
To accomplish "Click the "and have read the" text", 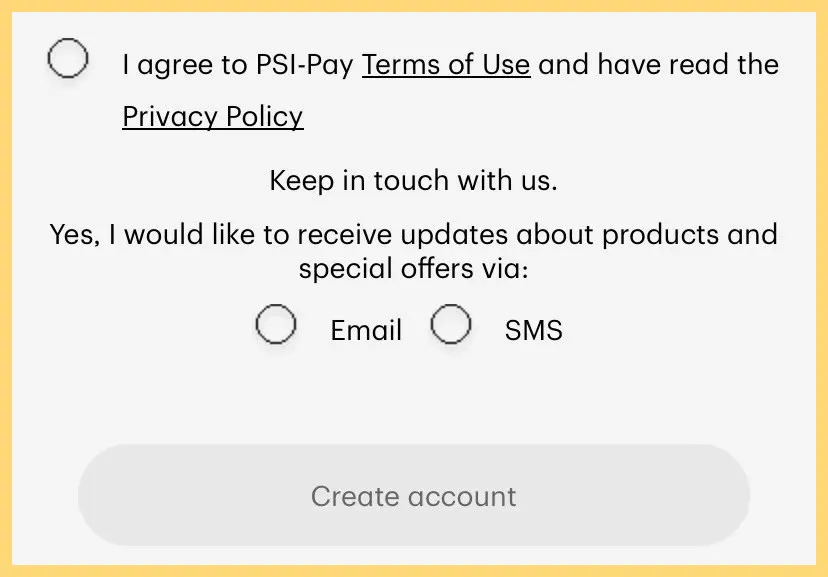I will pos(658,65).
